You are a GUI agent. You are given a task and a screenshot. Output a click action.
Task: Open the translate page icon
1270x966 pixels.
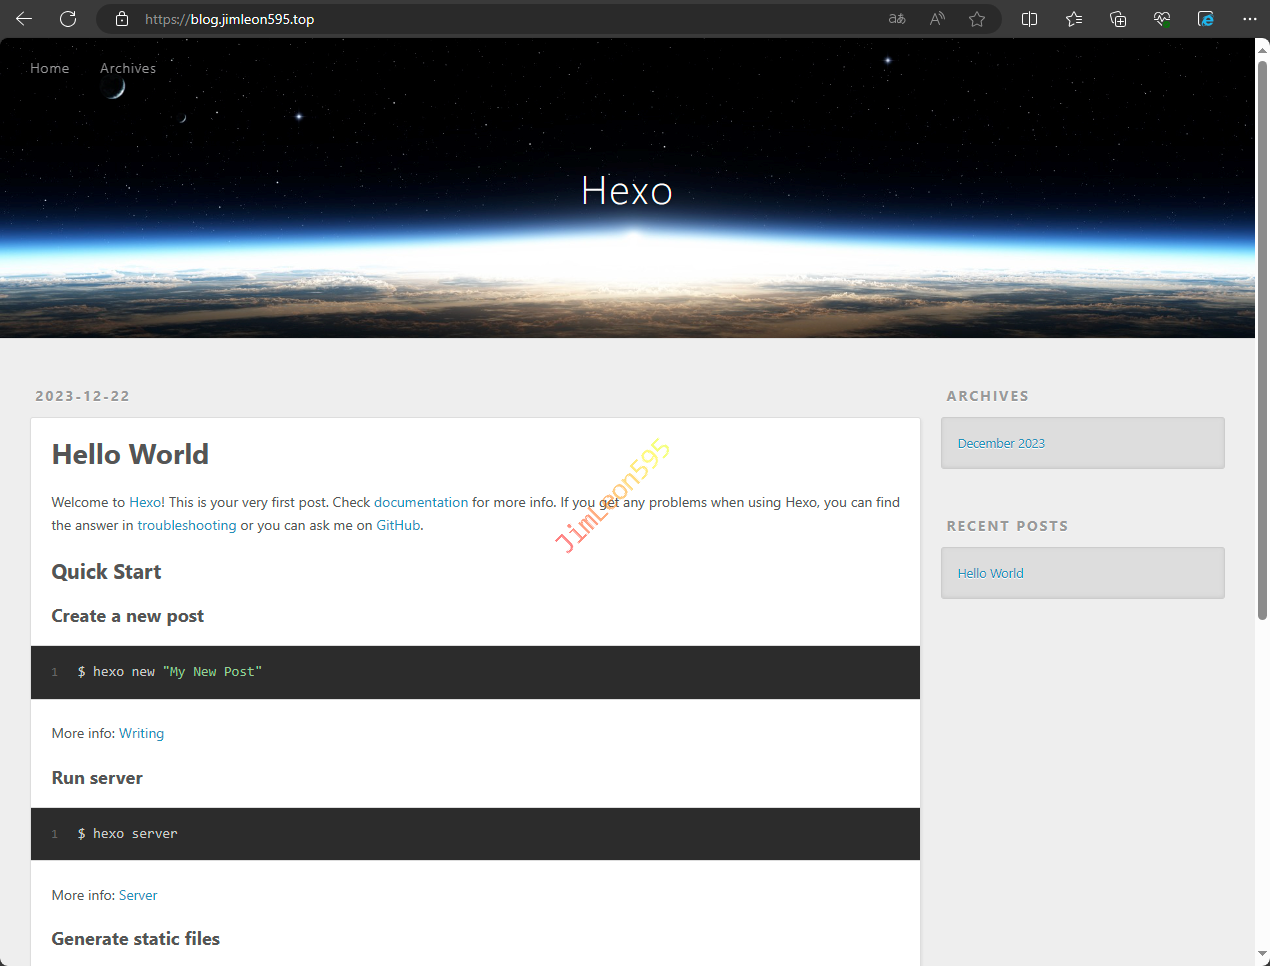tap(897, 19)
